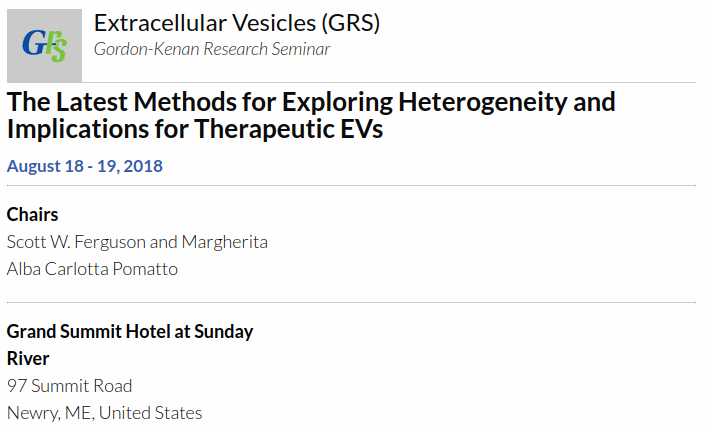
Task: Click Grand Summit Hotel at Sunday venue
Action: [x=130, y=332]
